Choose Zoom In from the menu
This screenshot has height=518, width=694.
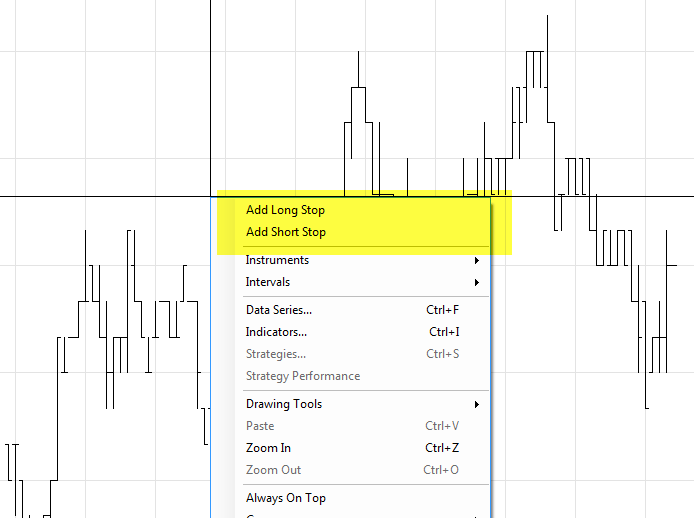tap(268, 448)
